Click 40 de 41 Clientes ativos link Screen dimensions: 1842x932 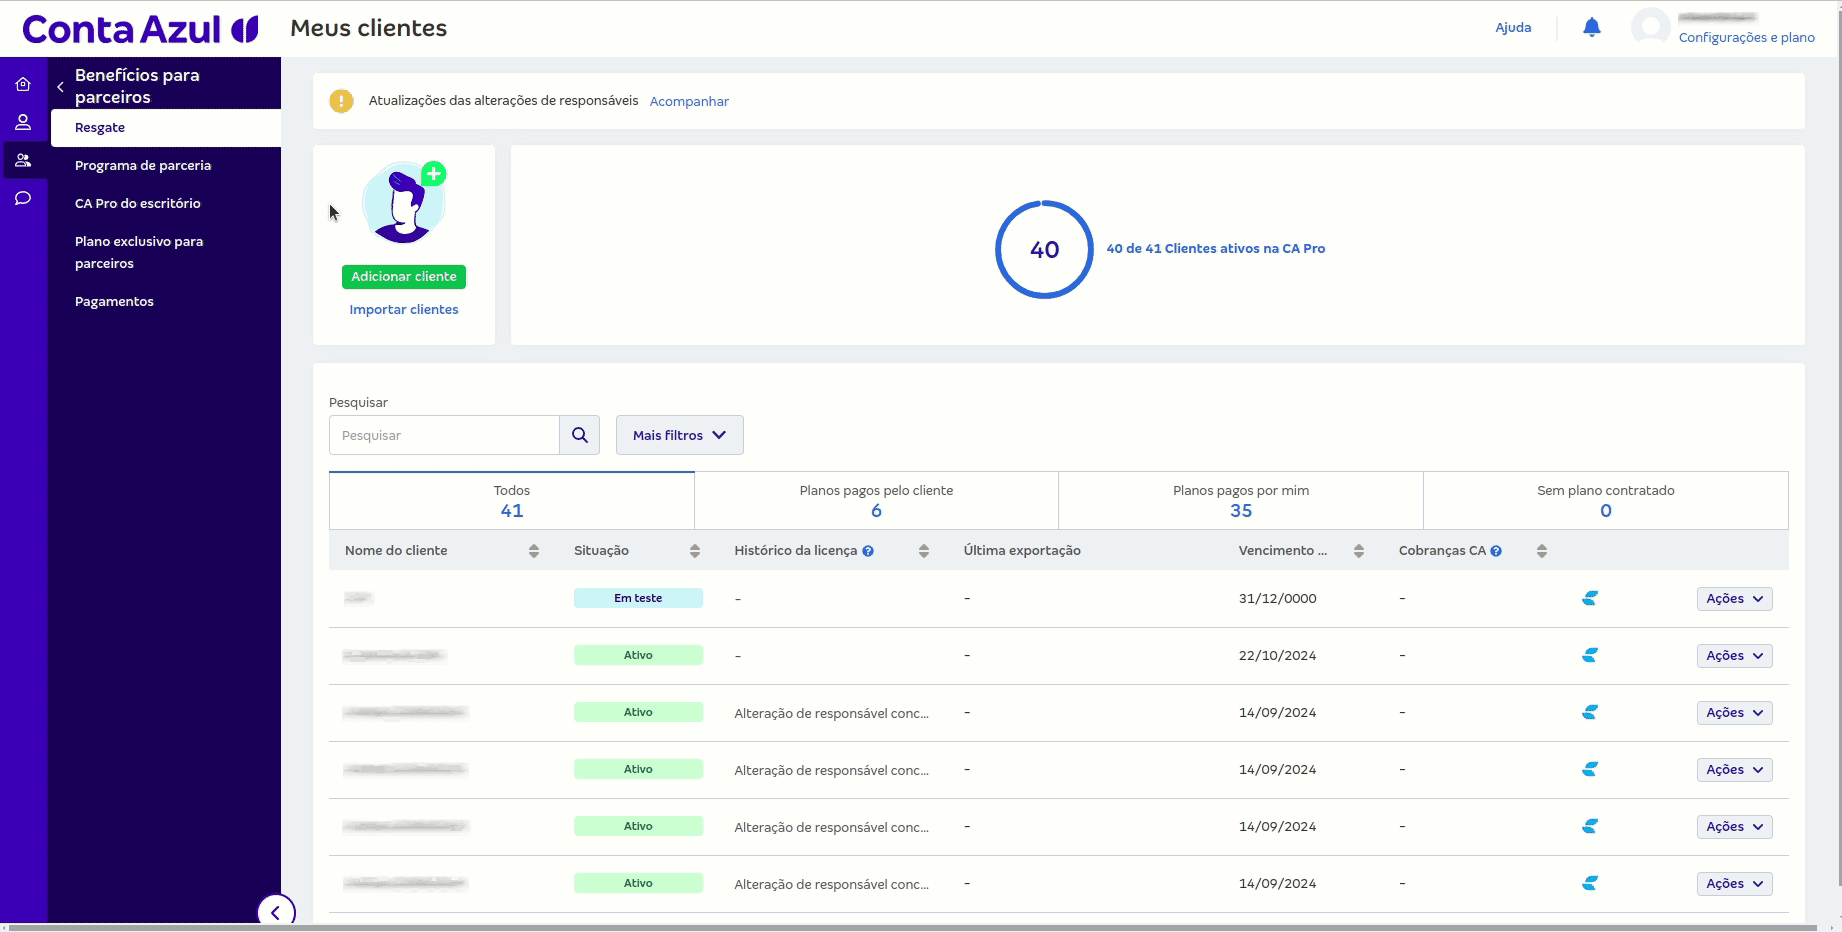pos(1216,249)
